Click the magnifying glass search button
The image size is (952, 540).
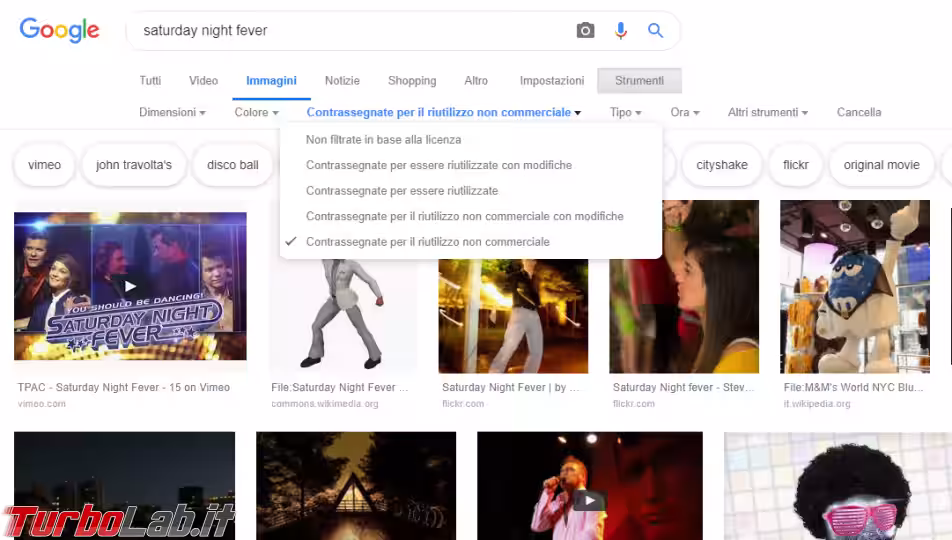(655, 30)
